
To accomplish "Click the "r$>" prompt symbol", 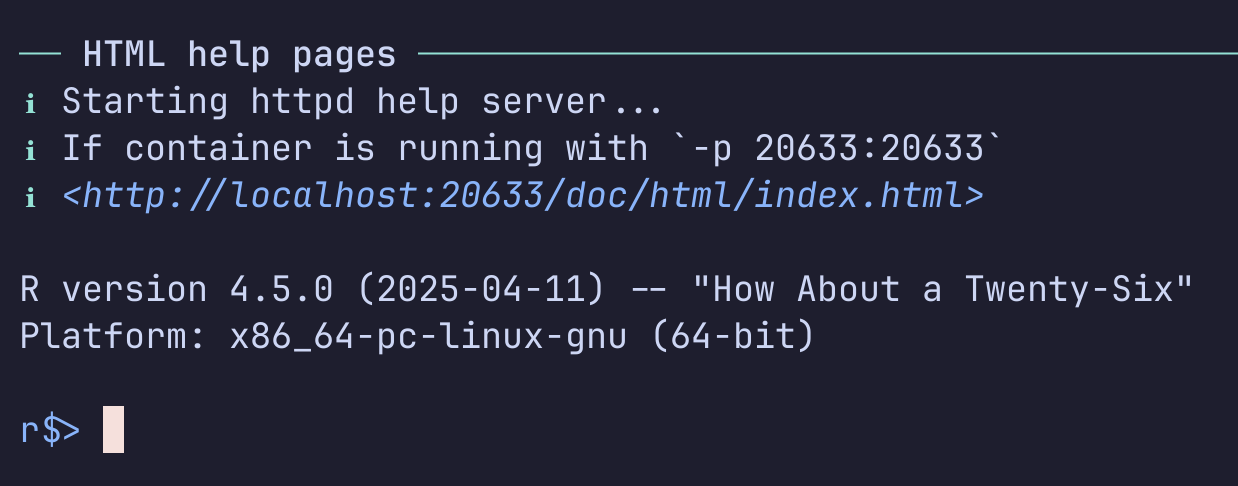I will click(x=50, y=430).
